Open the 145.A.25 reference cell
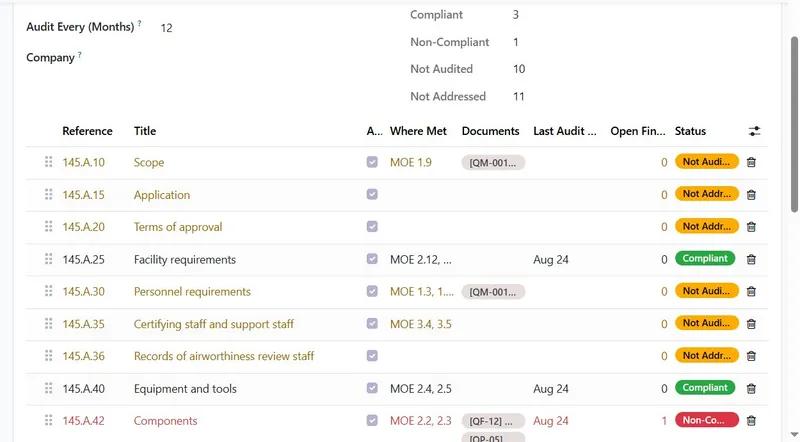 84,260
